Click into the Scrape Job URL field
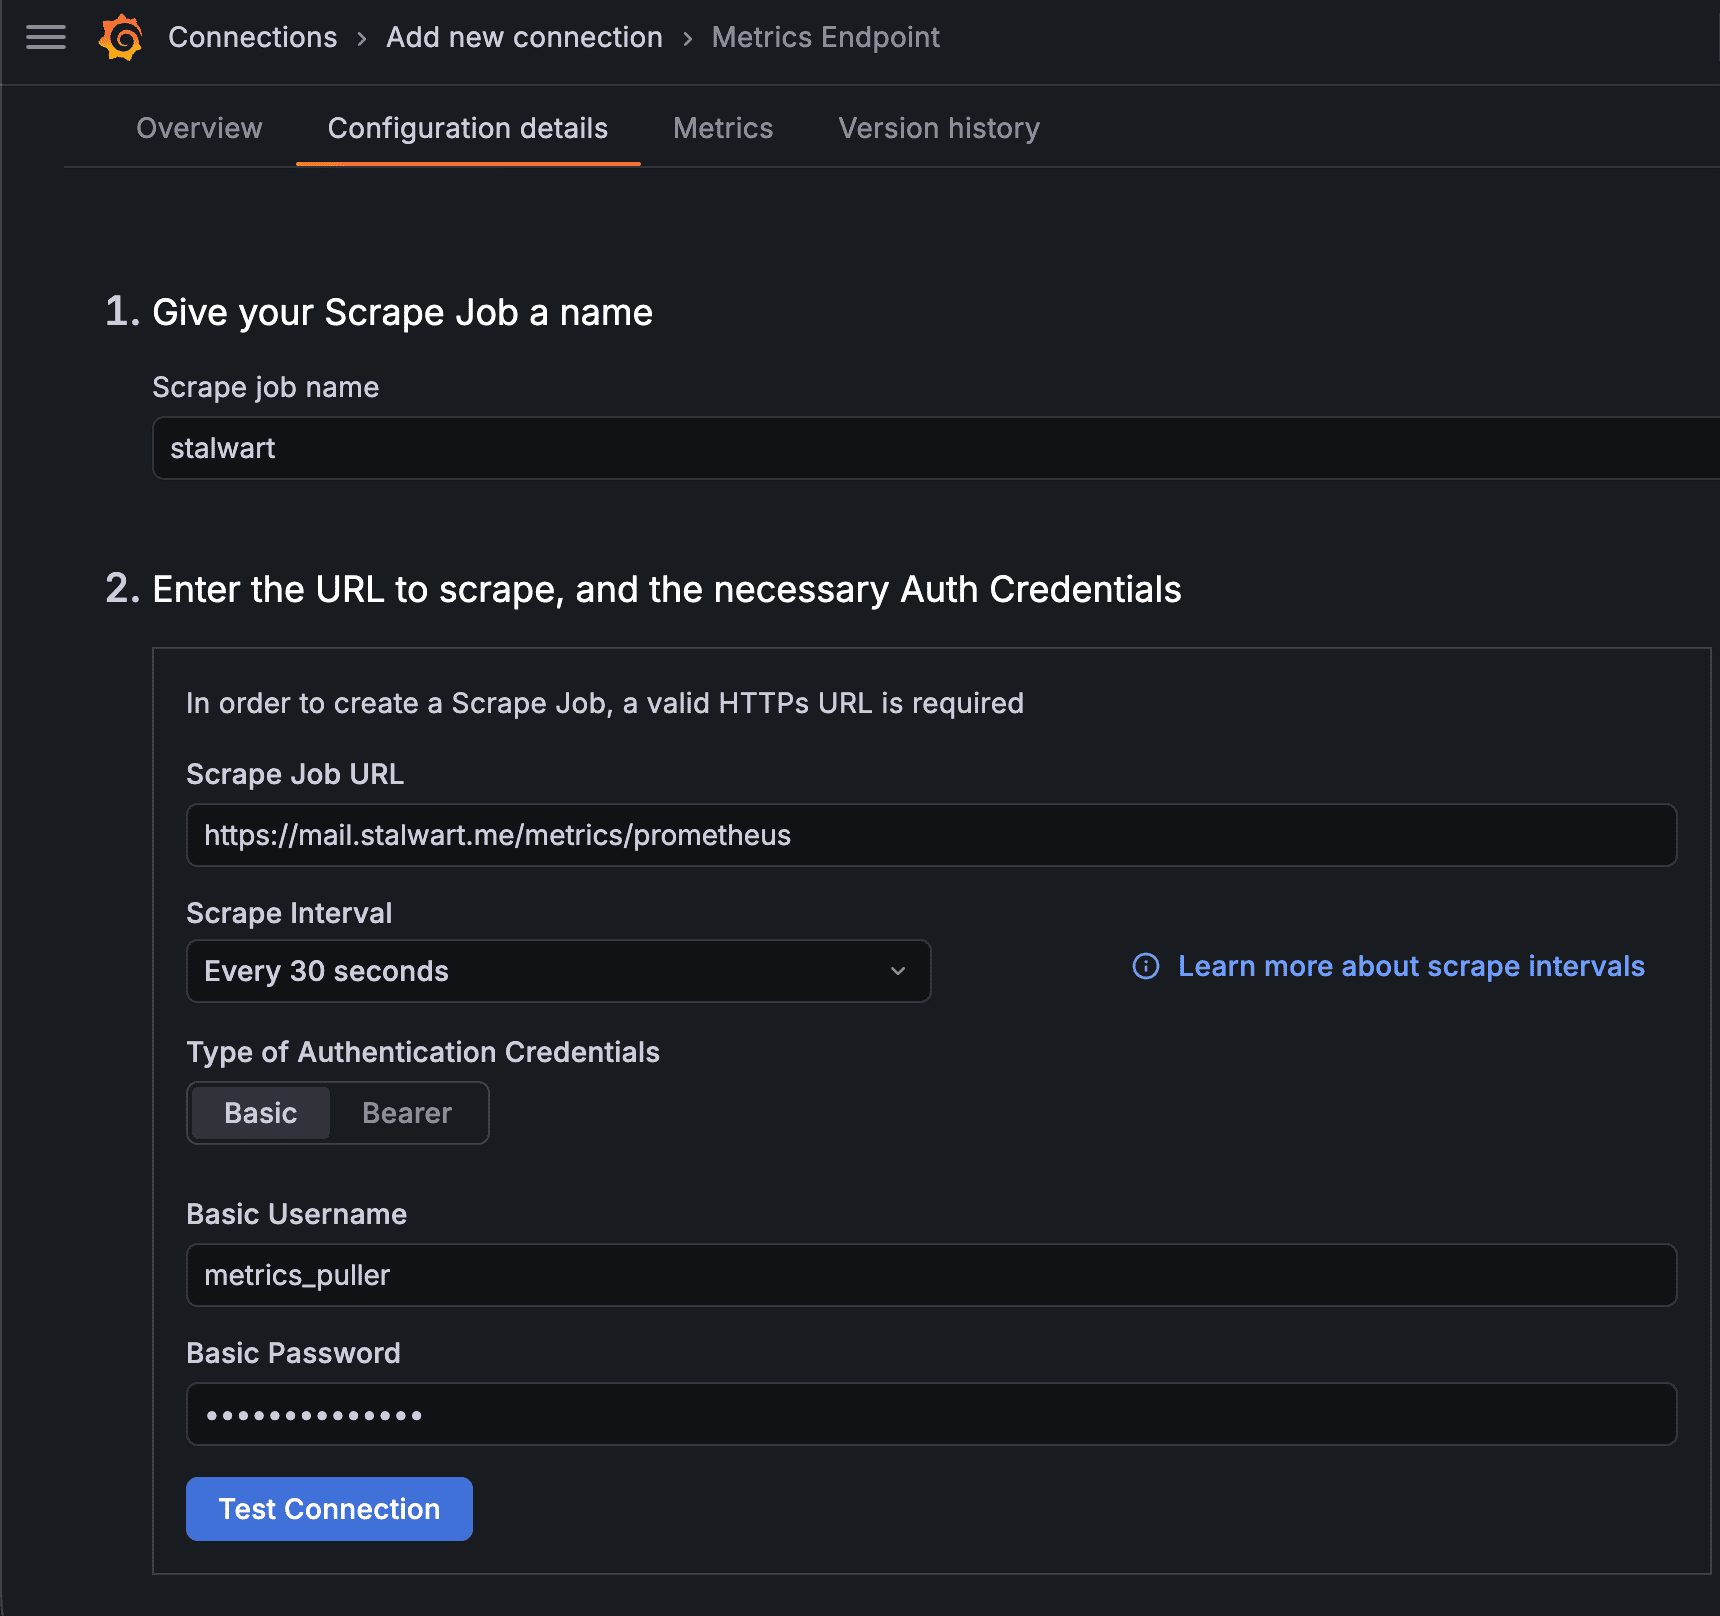Viewport: 1720px width, 1616px height. 930,835
